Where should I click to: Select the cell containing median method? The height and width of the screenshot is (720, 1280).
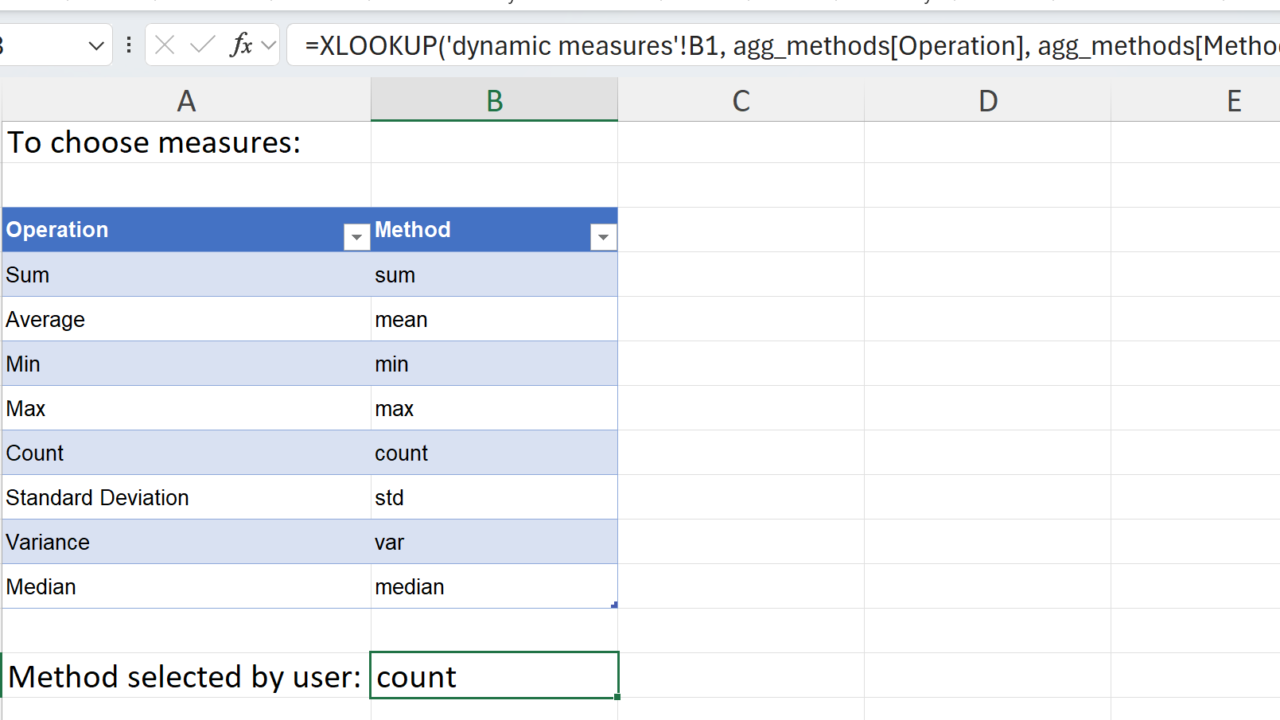(x=494, y=586)
